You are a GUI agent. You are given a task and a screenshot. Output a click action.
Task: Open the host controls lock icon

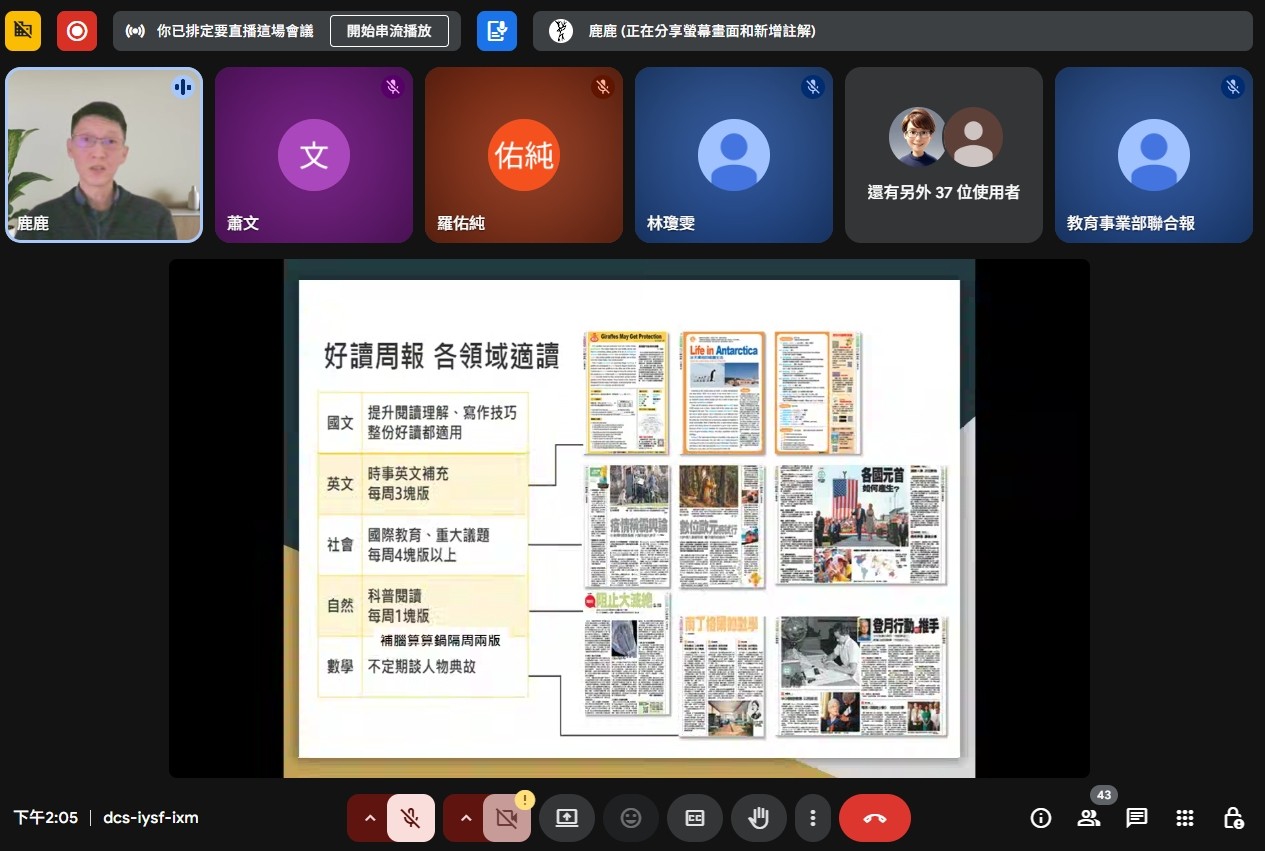(1232, 818)
